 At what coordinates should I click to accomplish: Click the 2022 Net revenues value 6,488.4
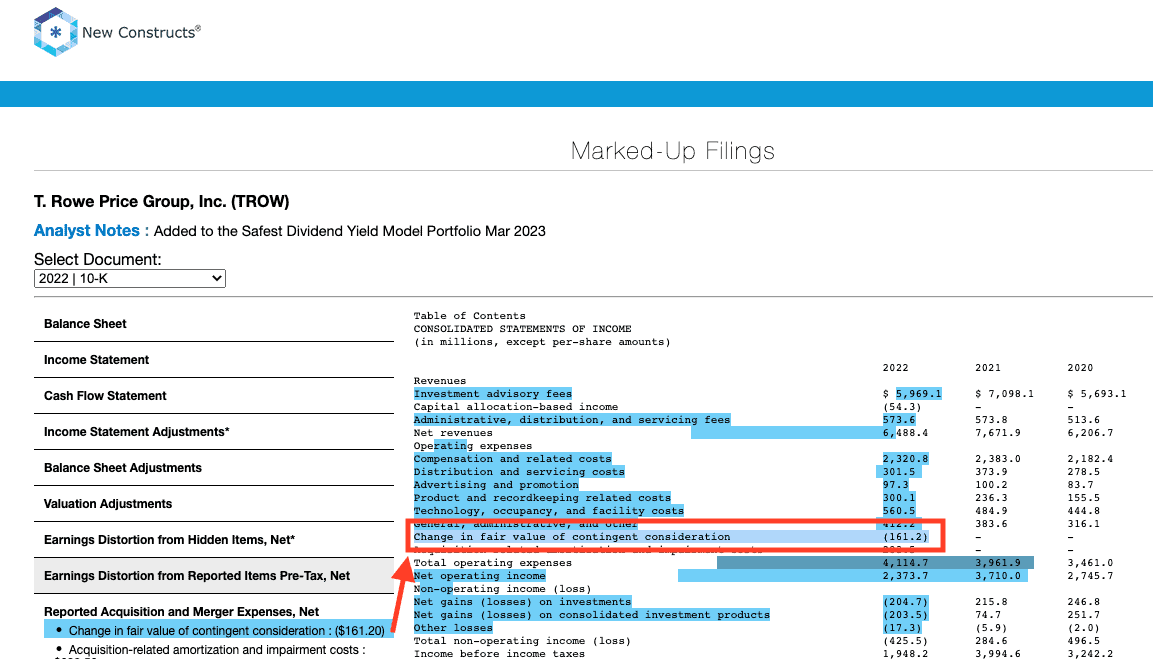tap(905, 433)
